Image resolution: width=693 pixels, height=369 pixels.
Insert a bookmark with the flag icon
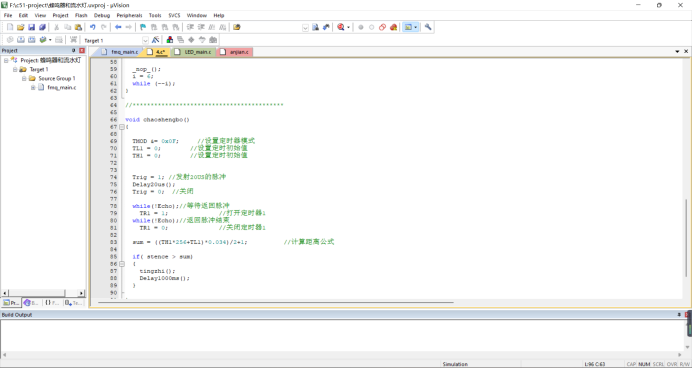pos(143,27)
